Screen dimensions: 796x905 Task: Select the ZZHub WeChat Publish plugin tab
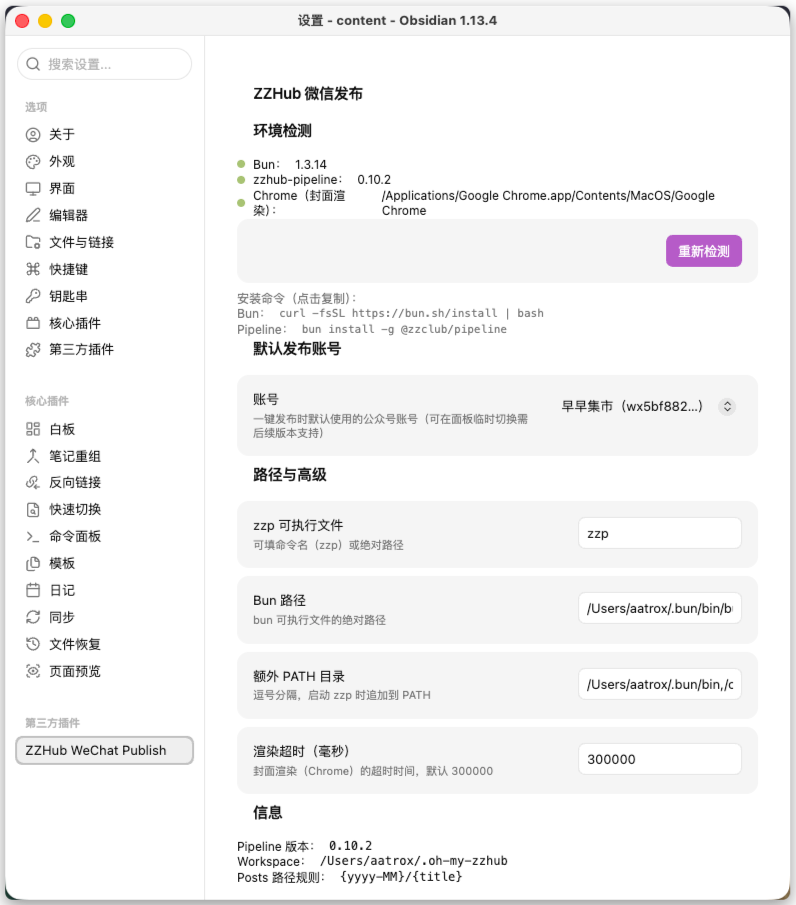click(104, 750)
